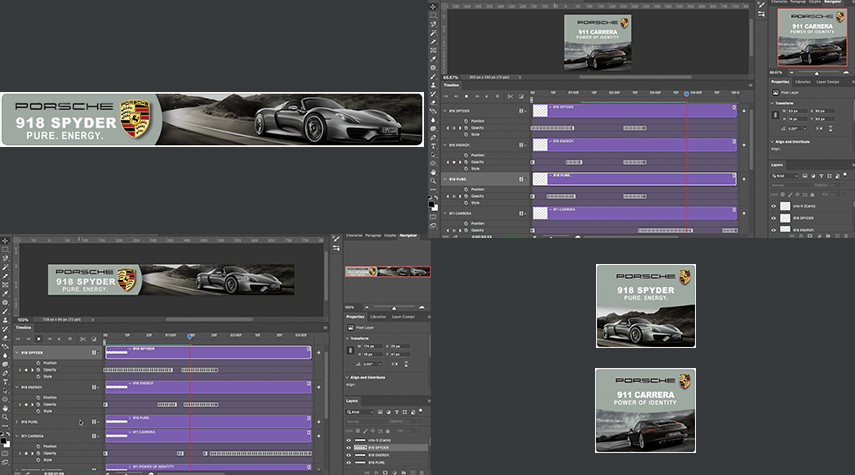Click the playhead marker in the 911 Carrera timeline
The image size is (855, 475).
pyautogui.click(x=687, y=94)
